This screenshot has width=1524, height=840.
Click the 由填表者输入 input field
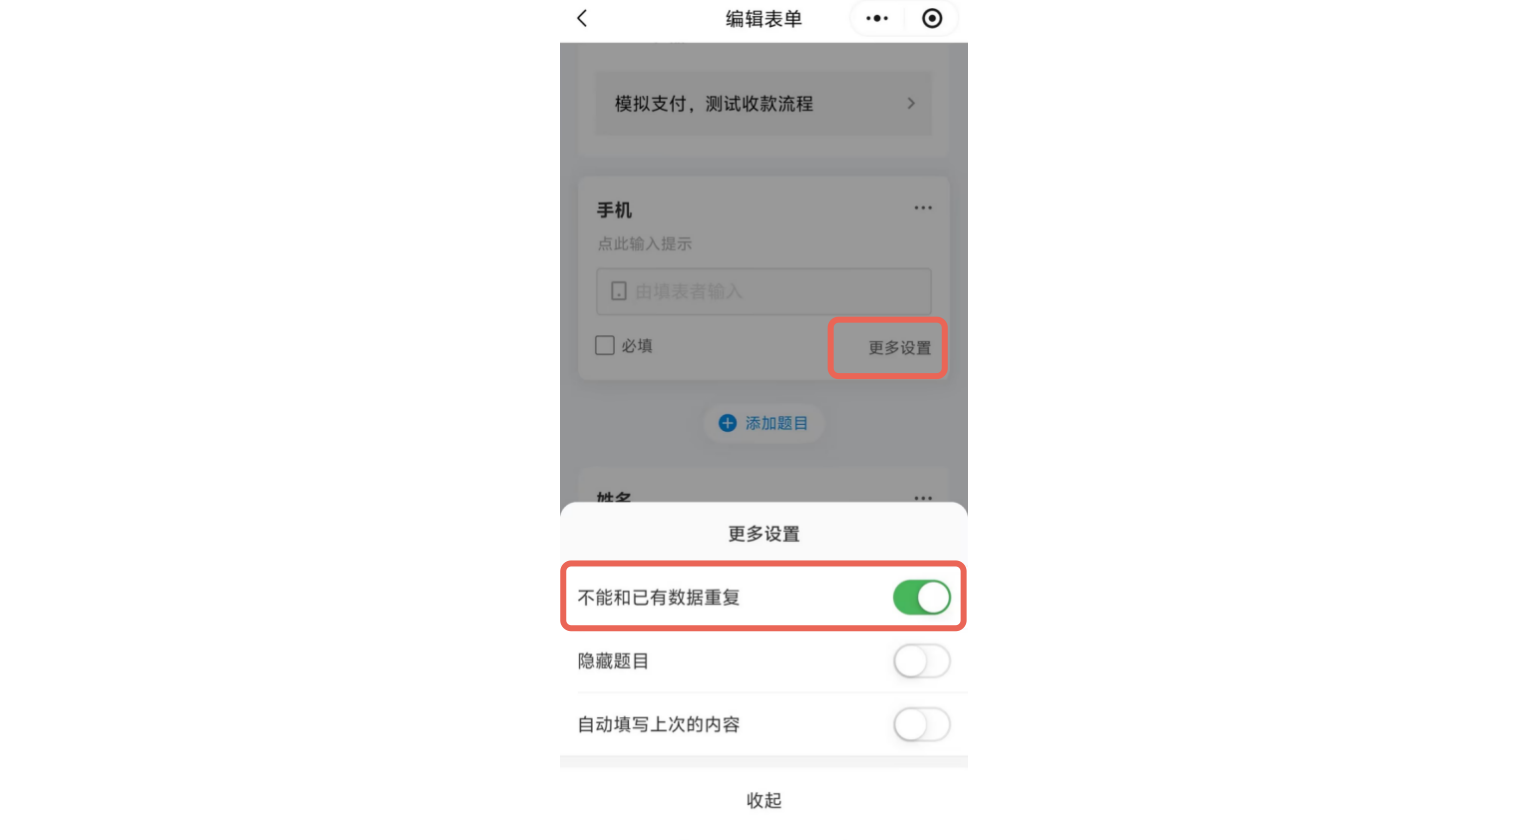tap(764, 291)
